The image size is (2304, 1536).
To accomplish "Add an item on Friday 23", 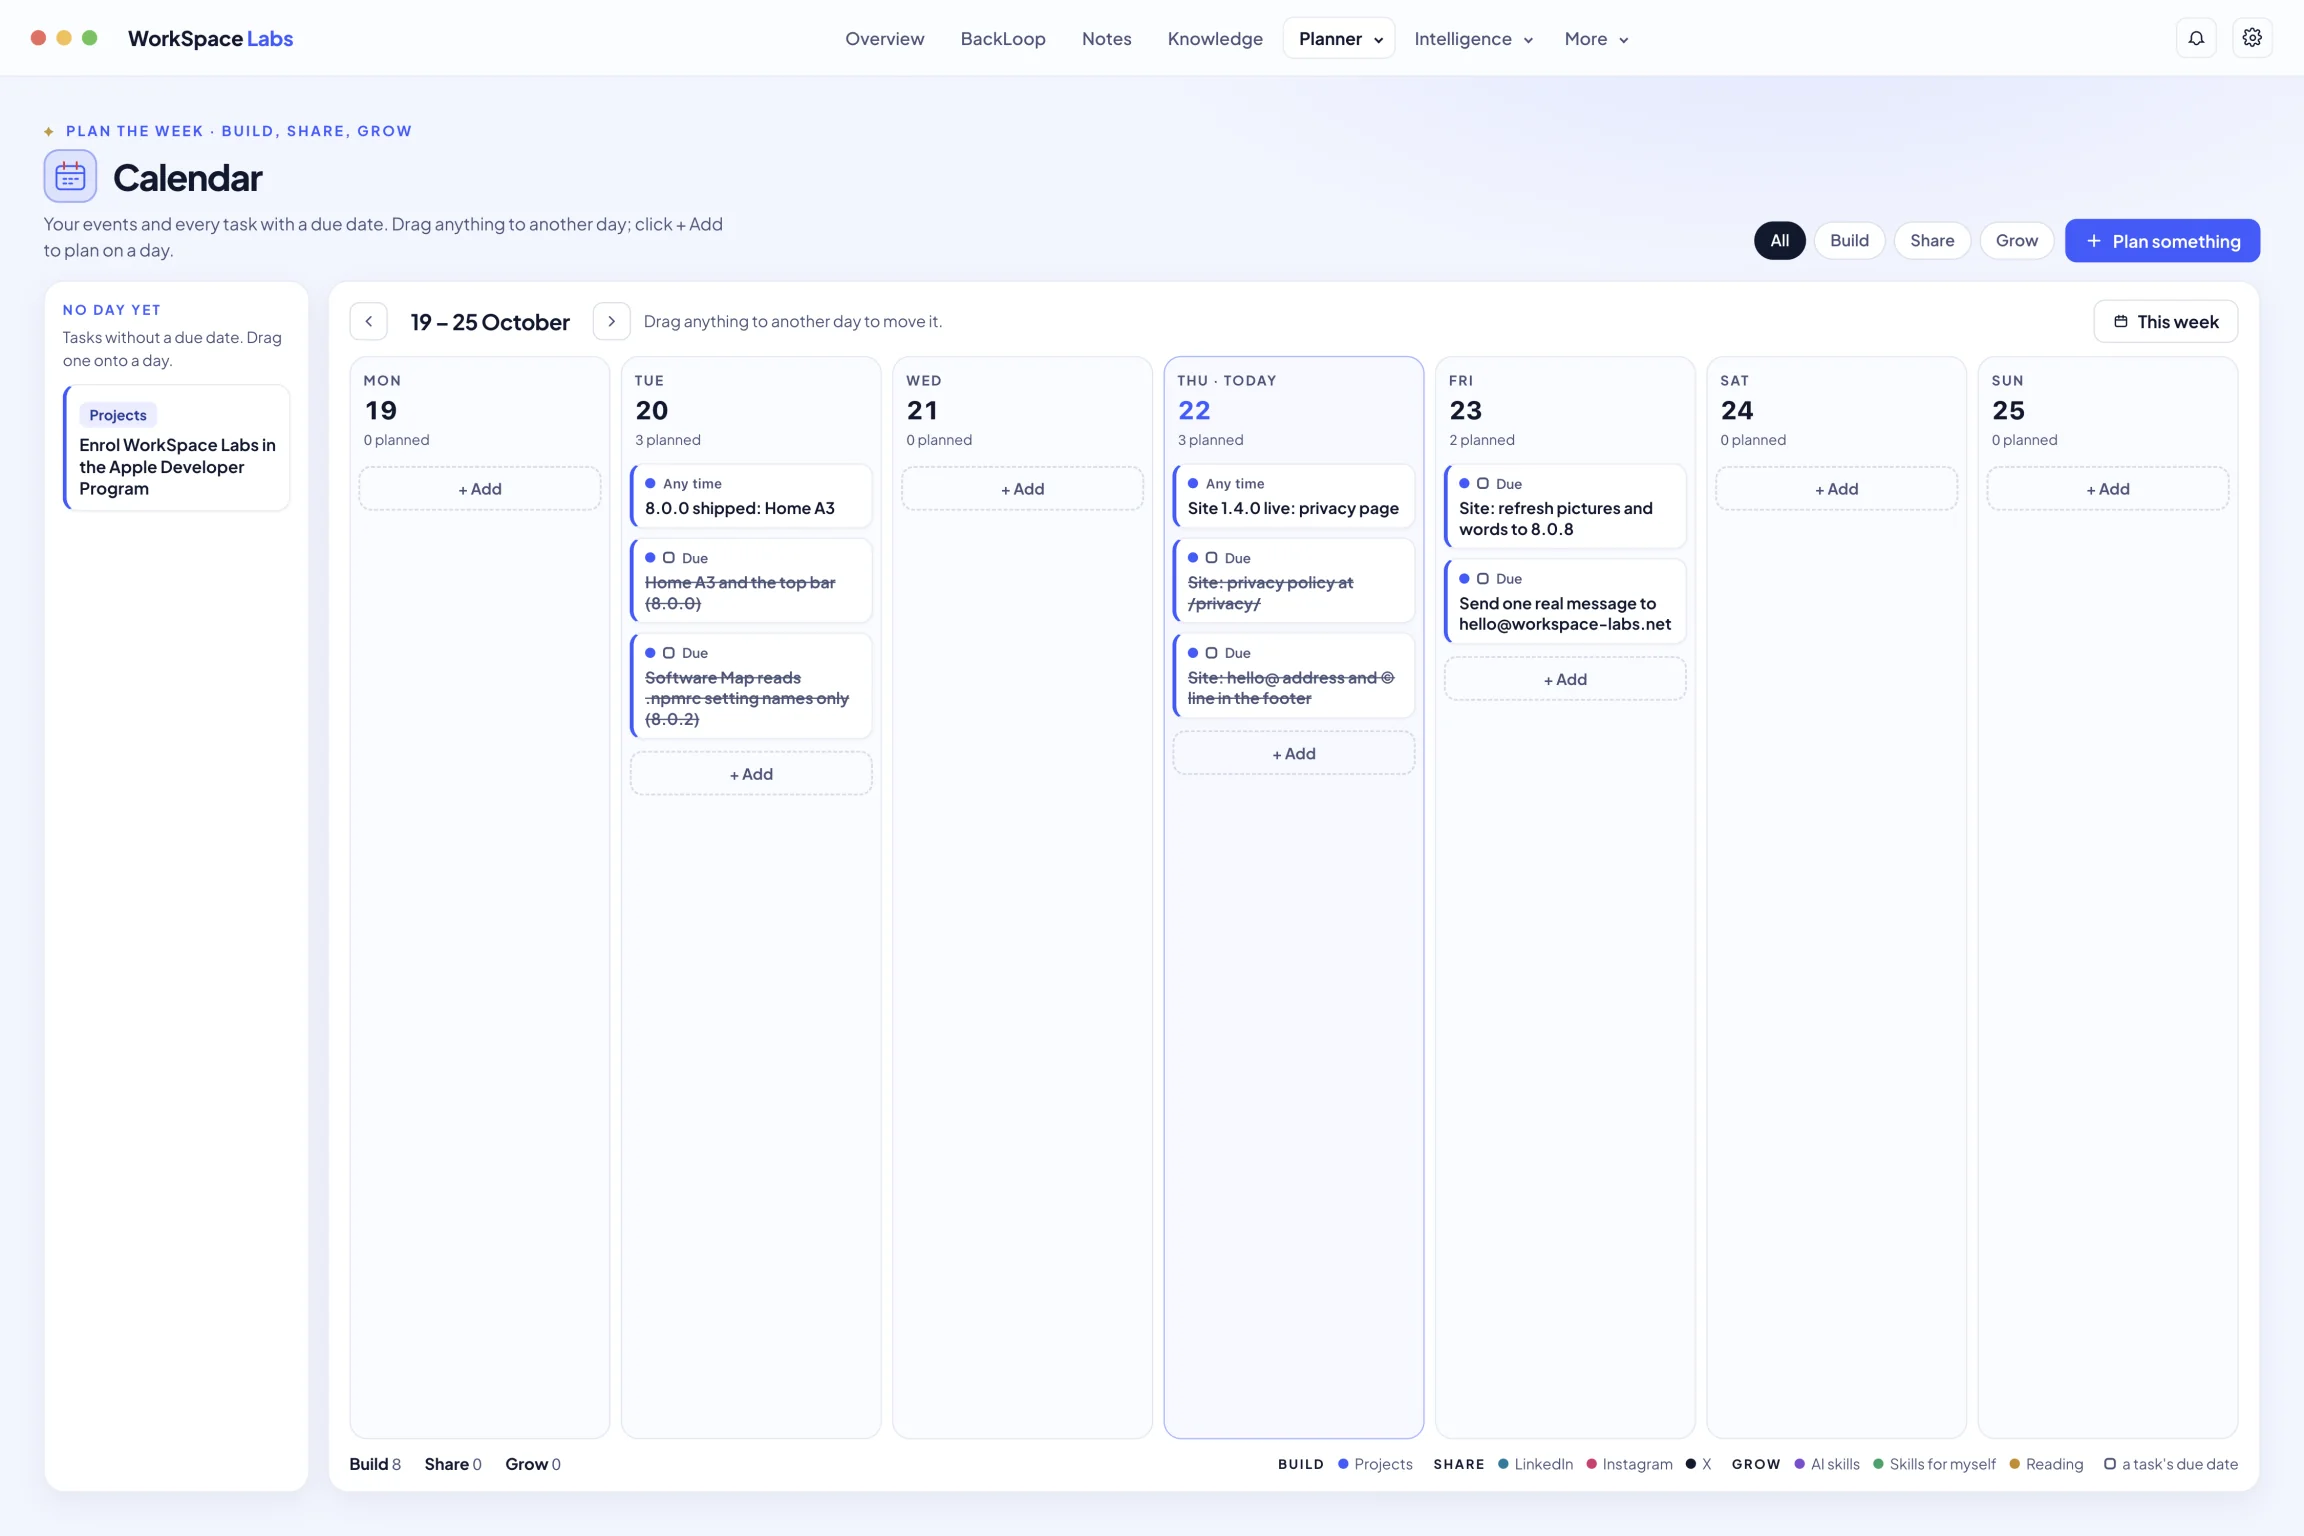I will (1565, 679).
